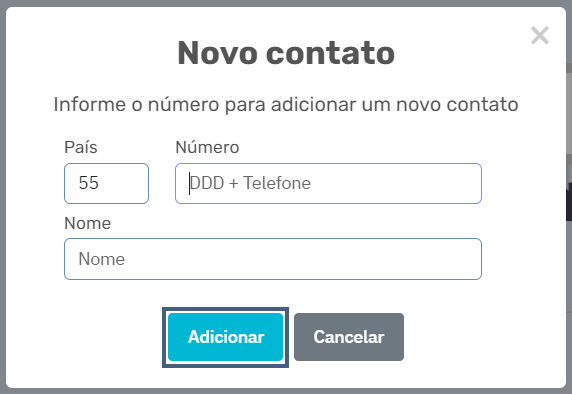Cancel adding the new contact
572x394 pixels.
click(x=349, y=337)
